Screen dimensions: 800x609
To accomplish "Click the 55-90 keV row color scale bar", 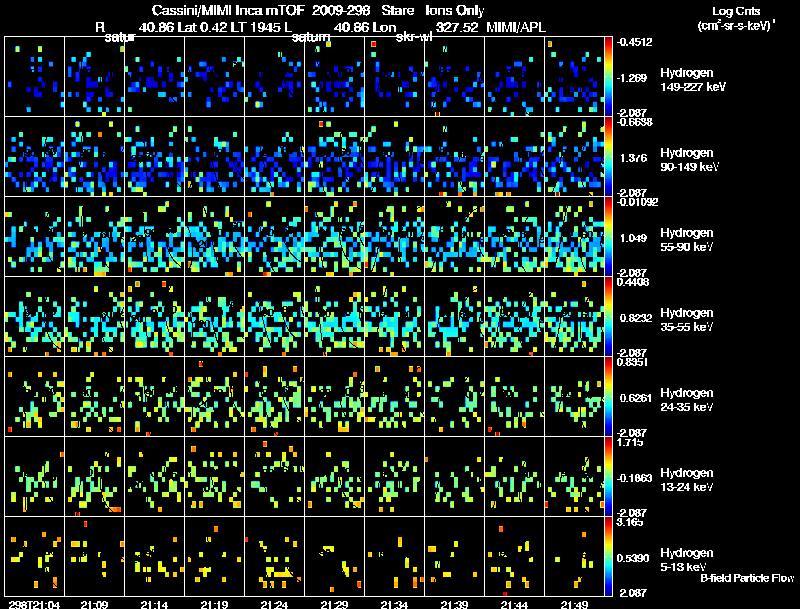I will click(608, 236).
